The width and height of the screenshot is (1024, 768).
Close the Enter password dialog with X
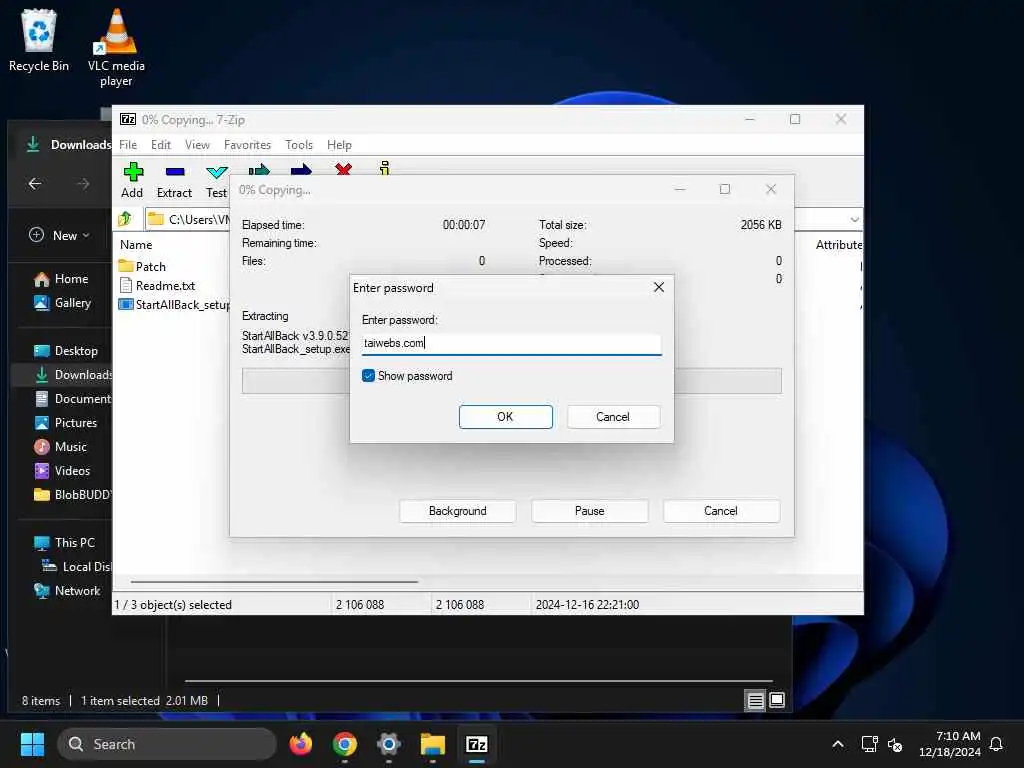point(659,287)
